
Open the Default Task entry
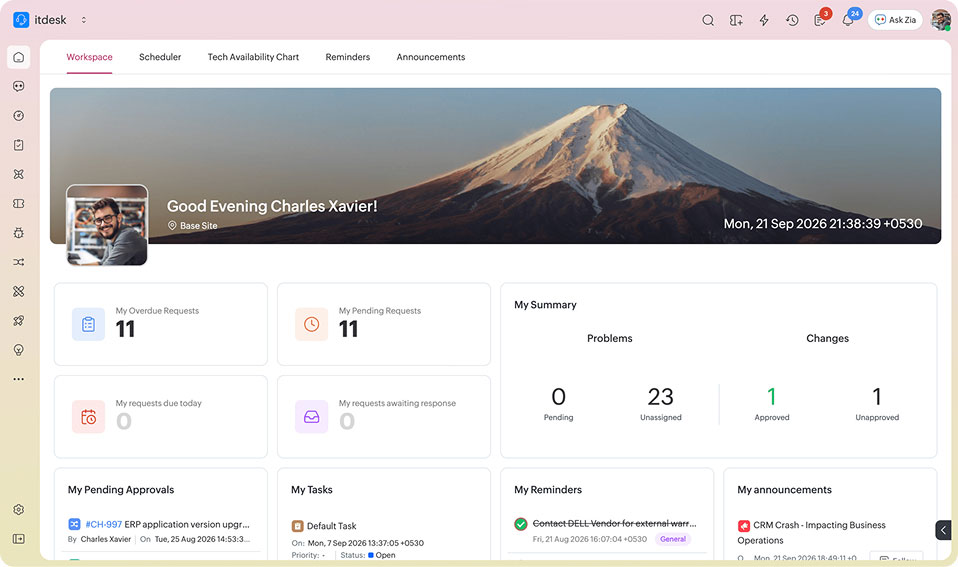331,526
